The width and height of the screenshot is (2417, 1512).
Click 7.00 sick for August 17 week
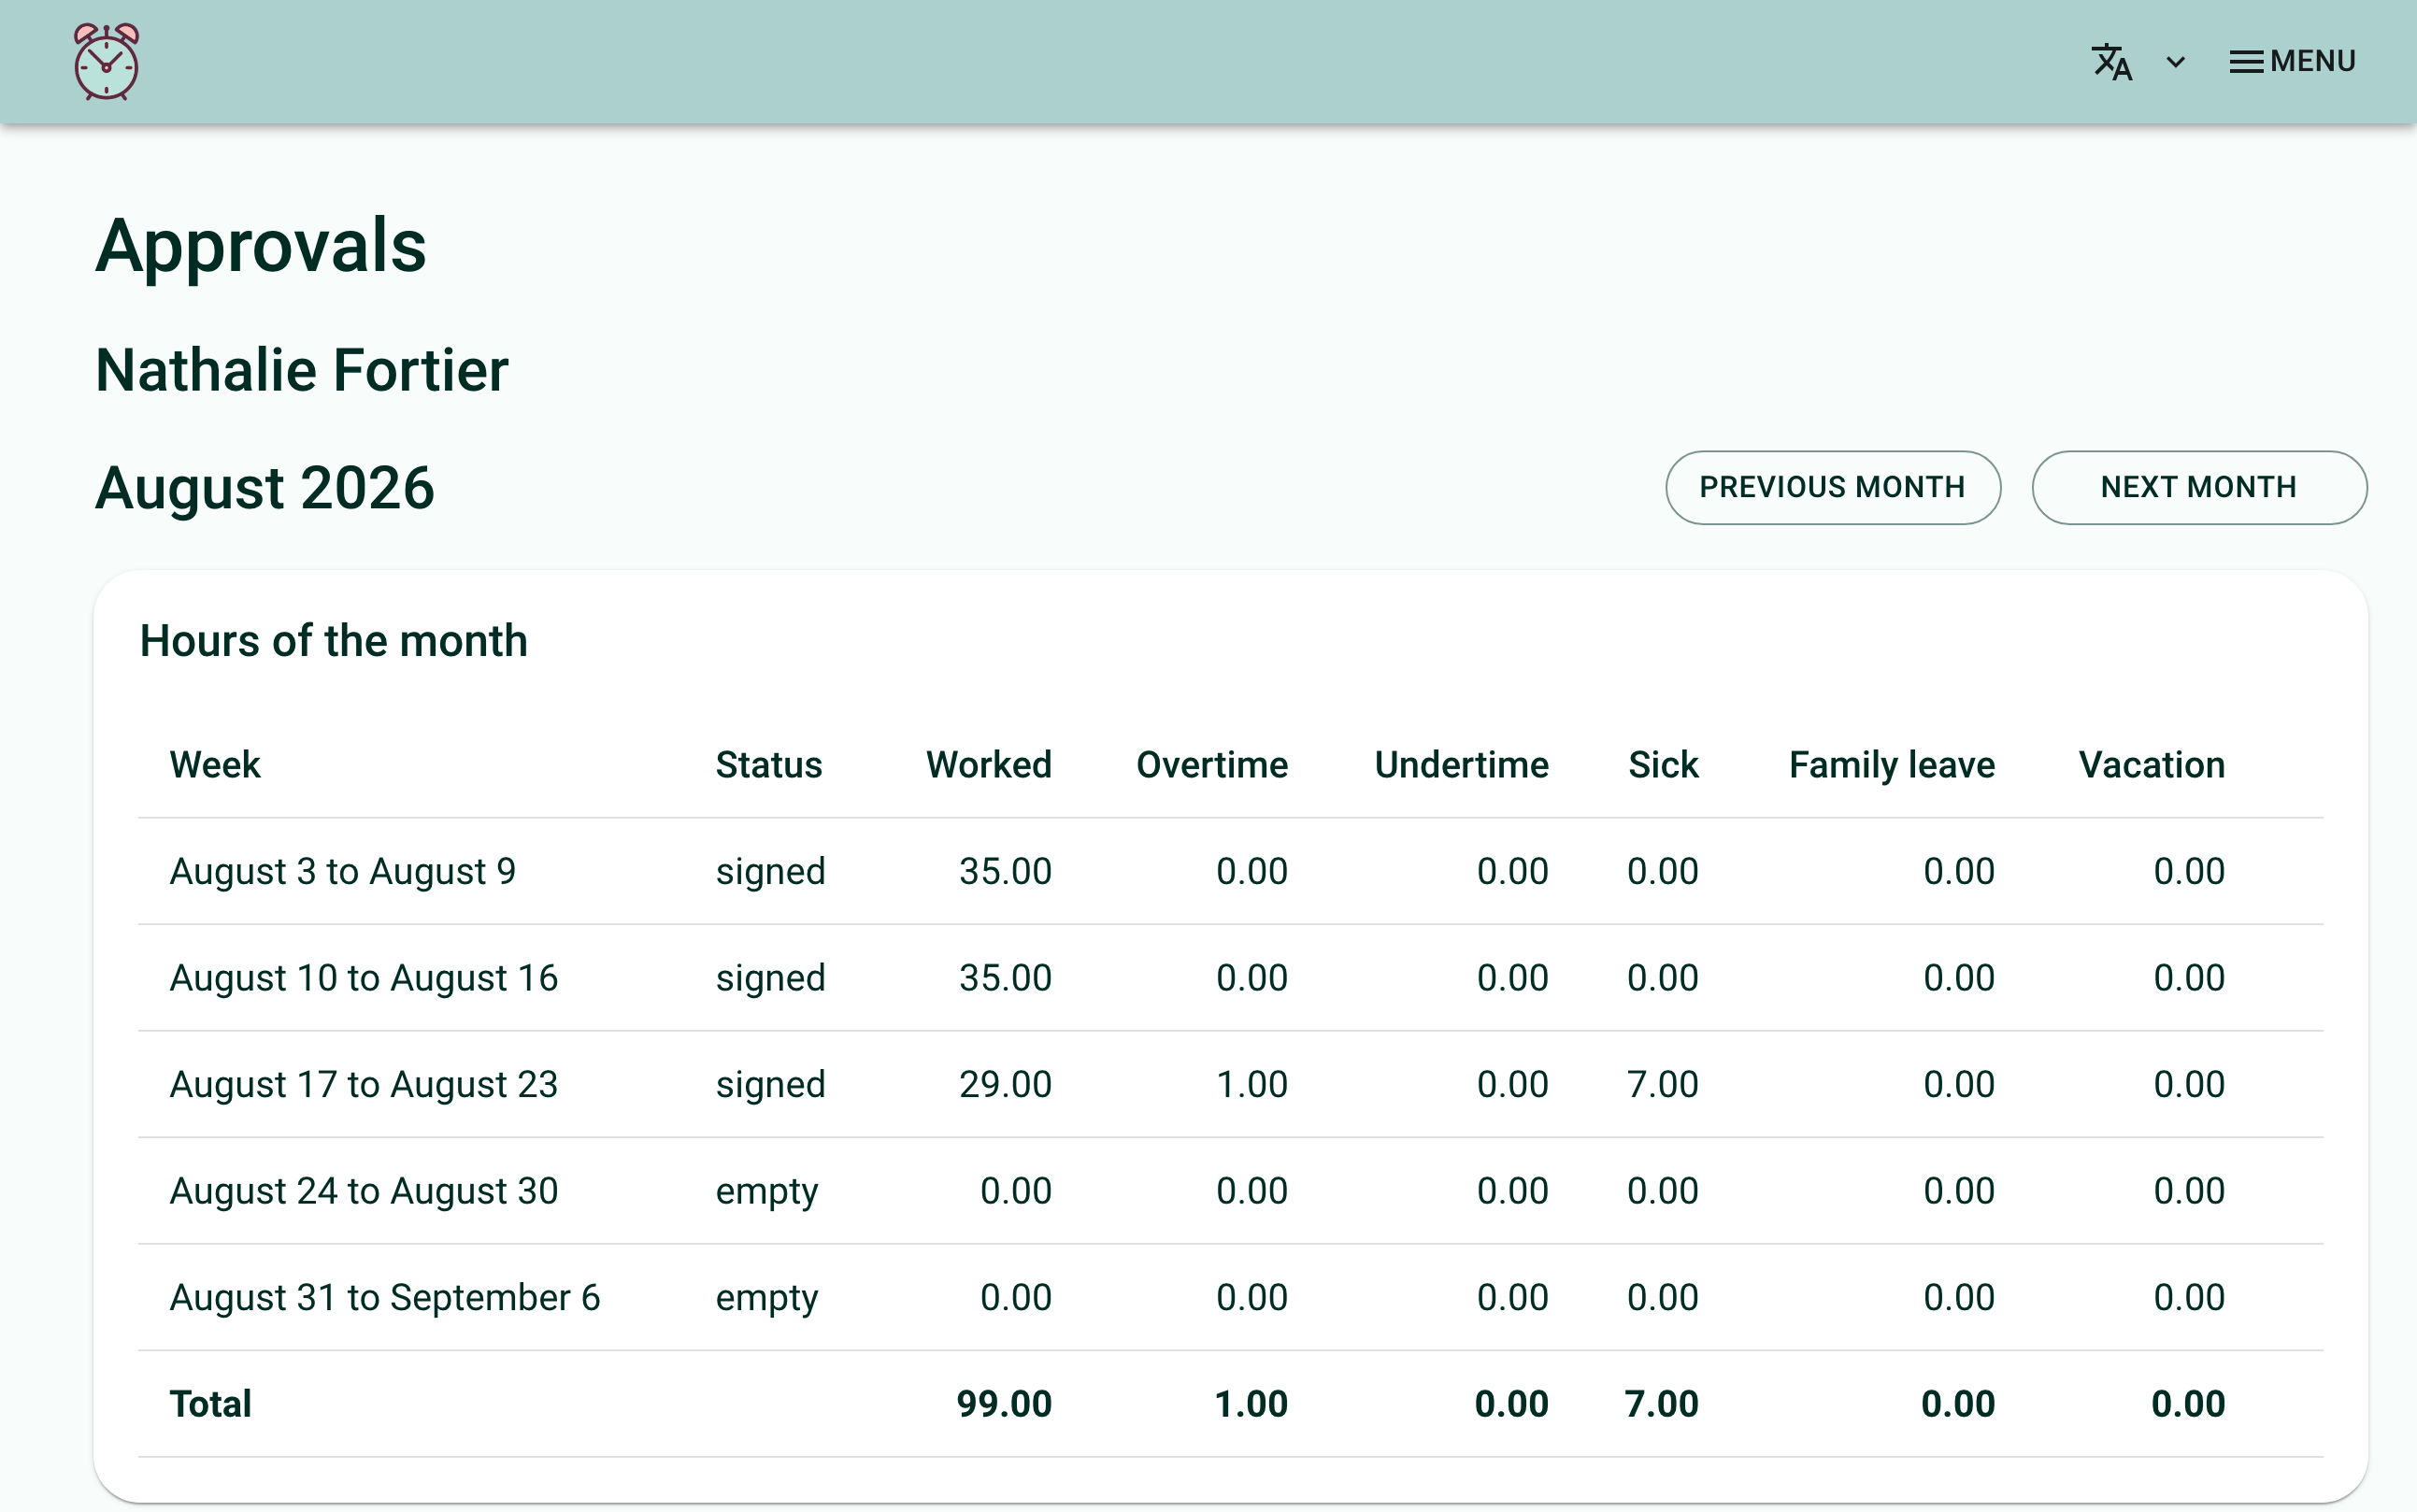[x=1663, y=1085]
